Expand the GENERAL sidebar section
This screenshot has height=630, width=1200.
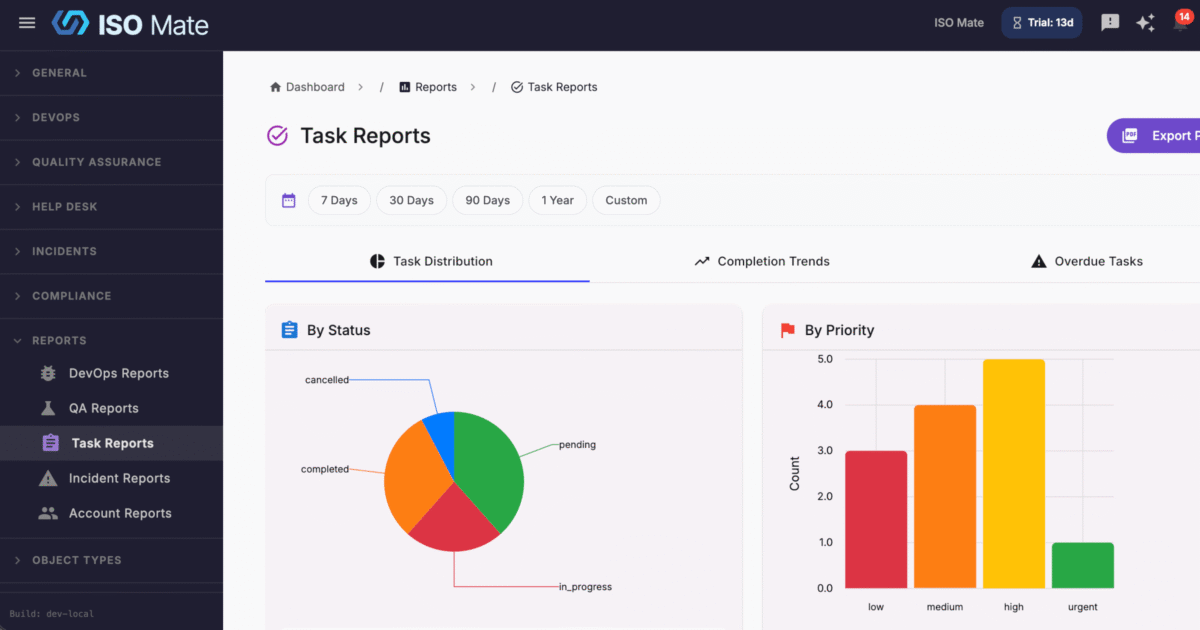pos(60,72)
